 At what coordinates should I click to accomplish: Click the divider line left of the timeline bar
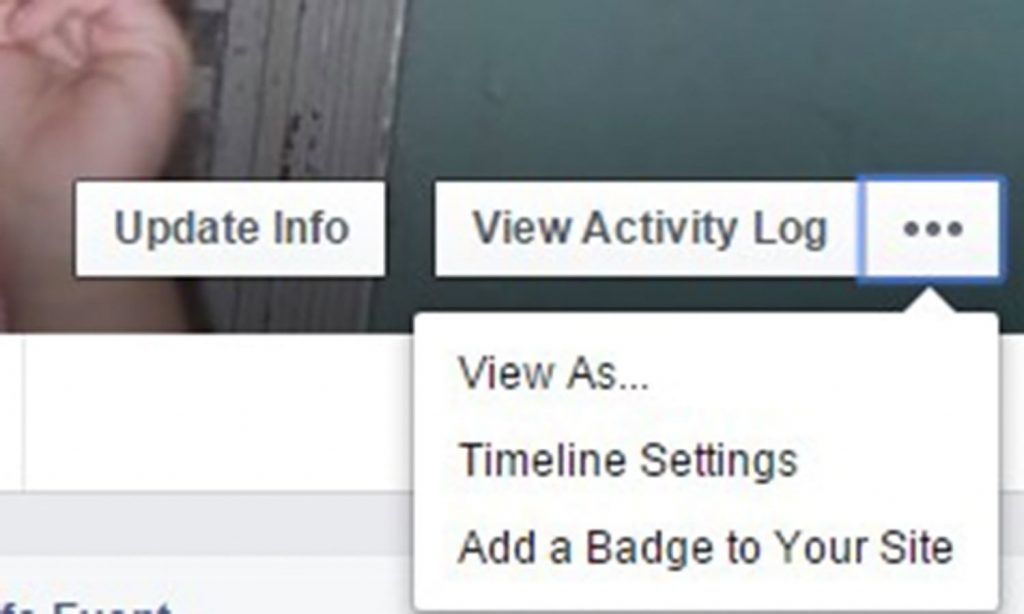24,412
